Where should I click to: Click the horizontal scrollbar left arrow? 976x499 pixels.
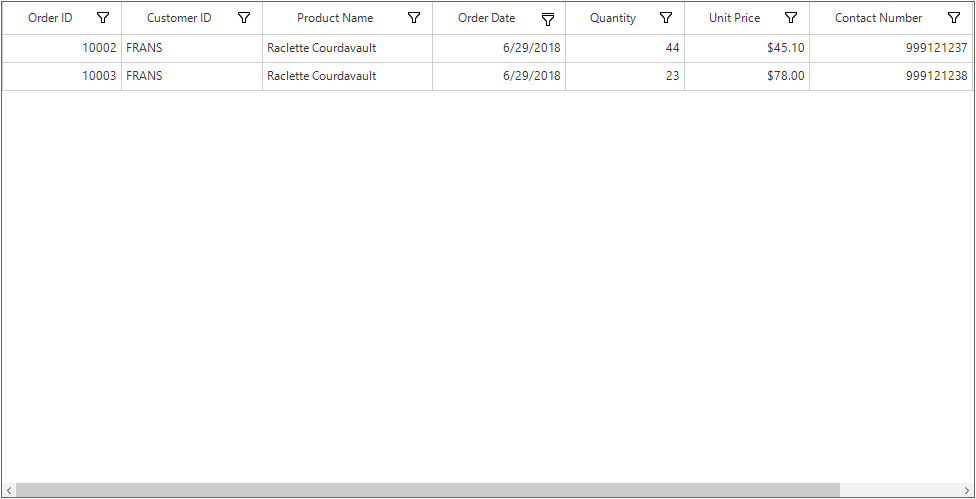pyautogui.click(x=9, y=490)
